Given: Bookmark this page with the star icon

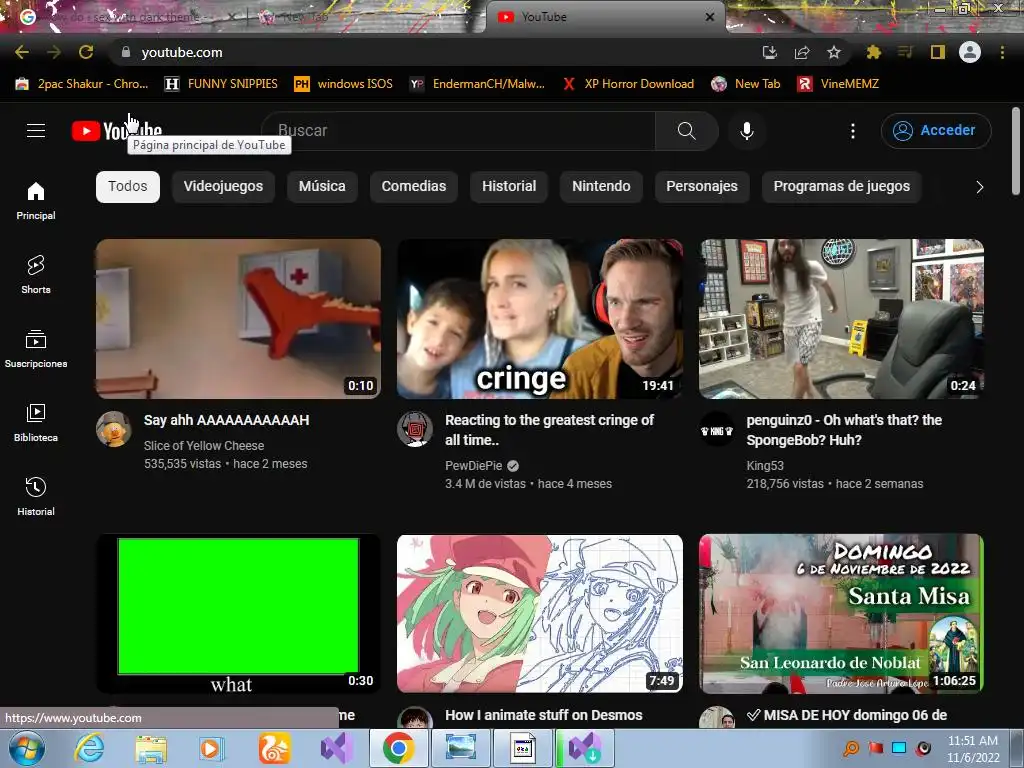Looking at the screenshot, I should point(834,52).
